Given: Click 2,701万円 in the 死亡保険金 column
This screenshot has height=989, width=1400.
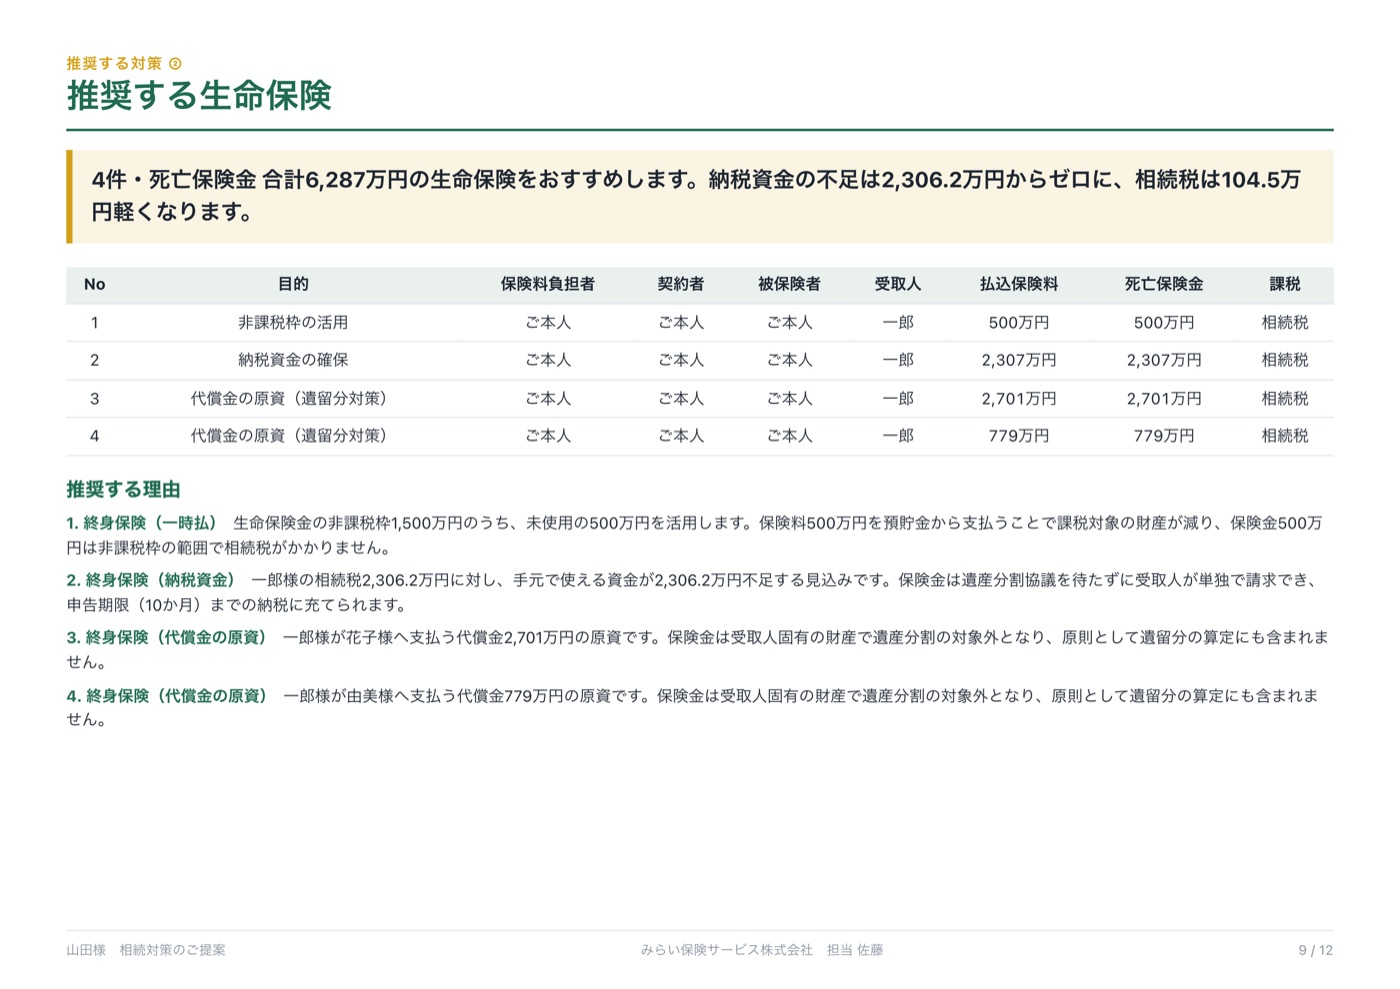Looking at the screenshot, I should (x=1164, y=398).
